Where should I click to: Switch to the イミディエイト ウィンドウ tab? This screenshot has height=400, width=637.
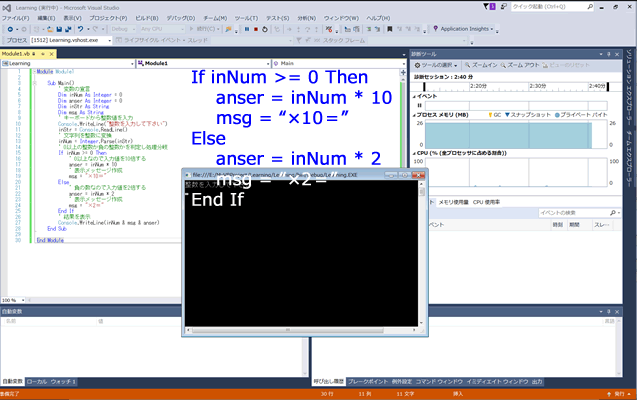(497, 382)
